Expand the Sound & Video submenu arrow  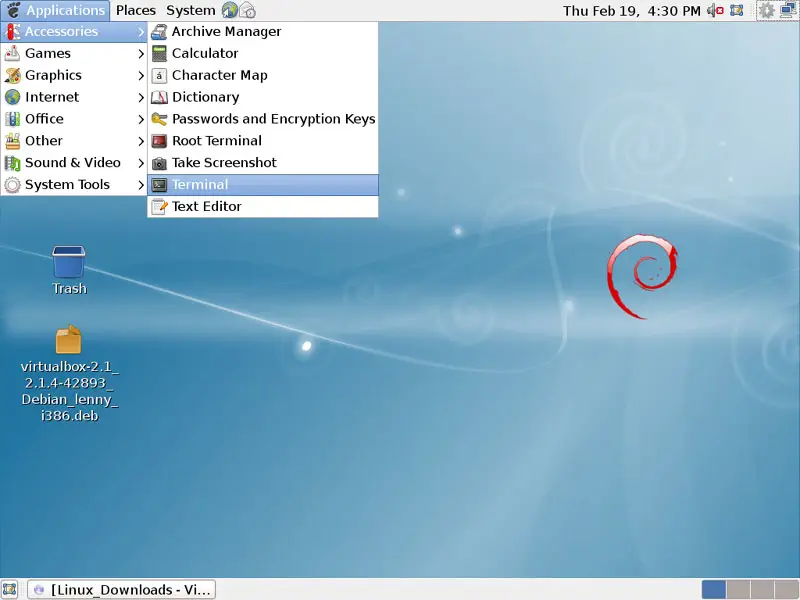click(x=141, y=163)
